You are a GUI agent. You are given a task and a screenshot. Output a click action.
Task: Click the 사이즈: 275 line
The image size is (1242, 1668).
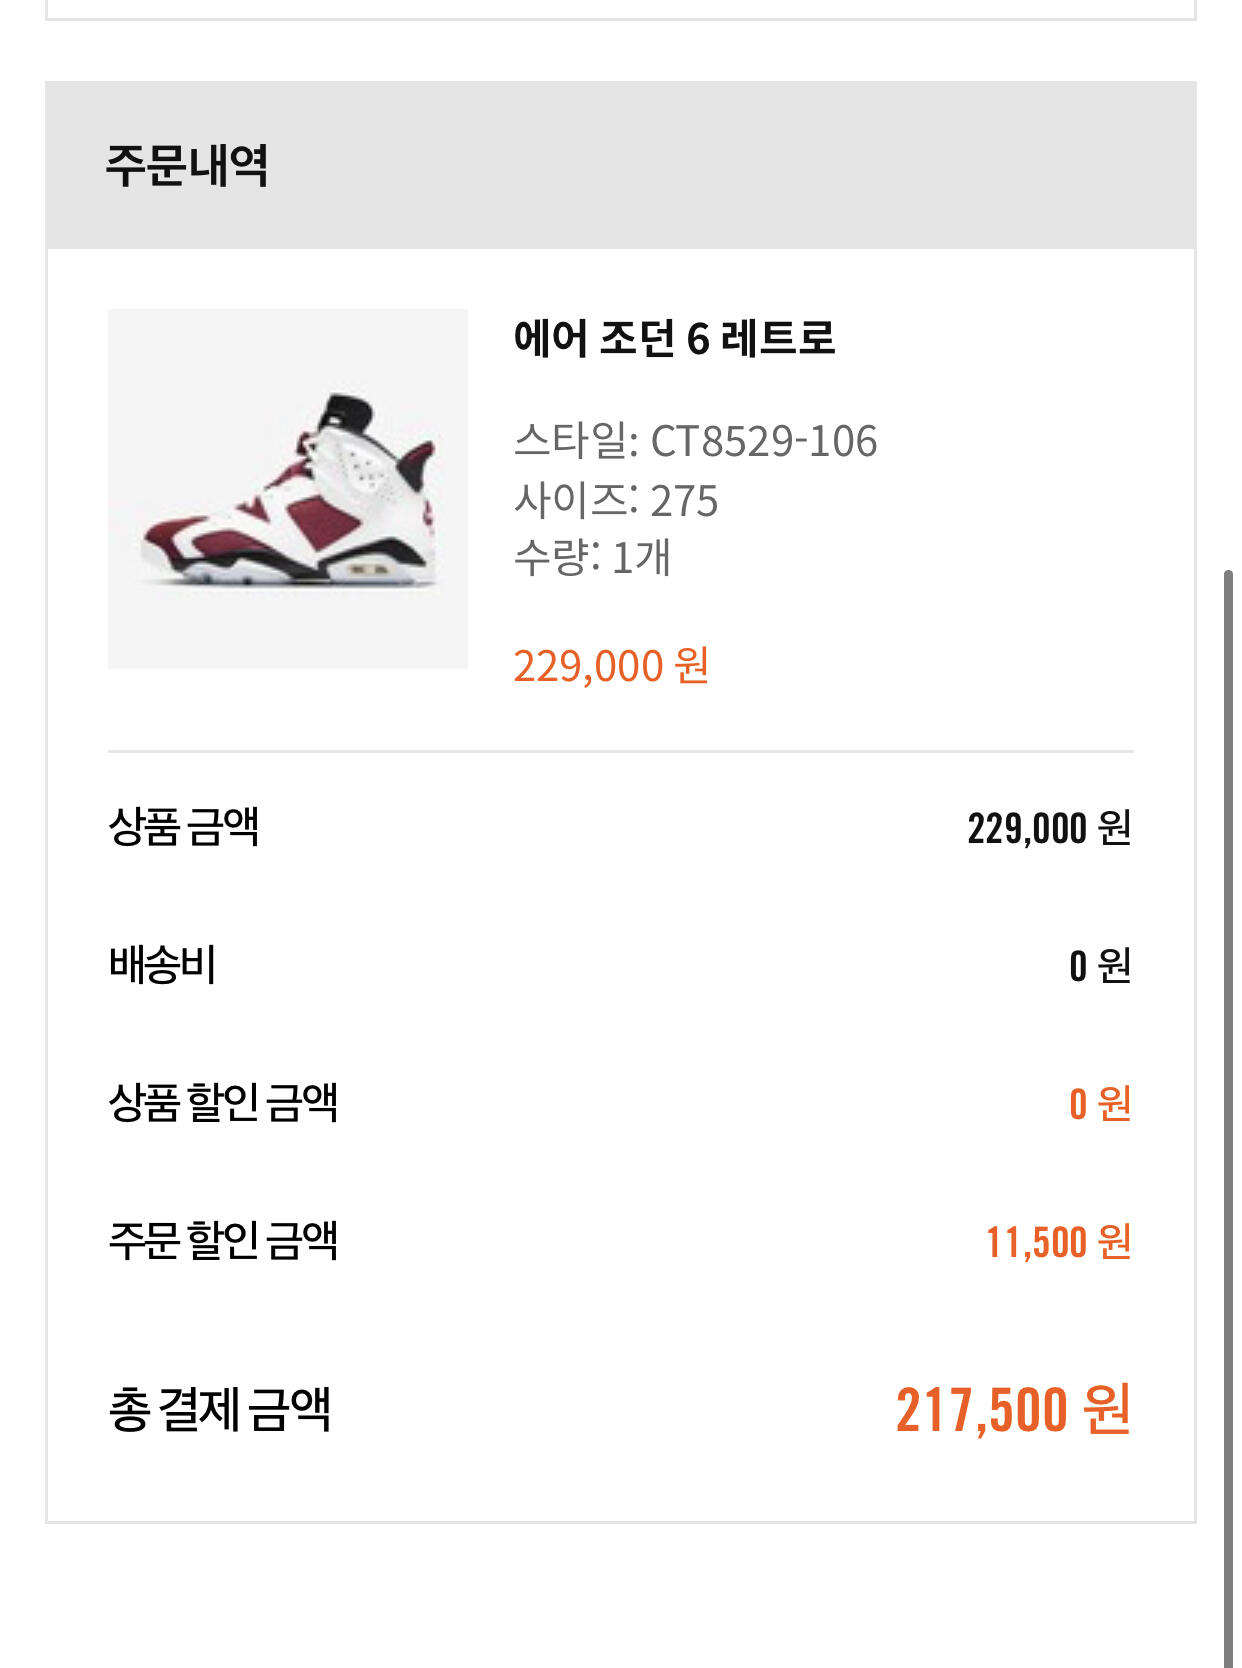pos(616,500)
